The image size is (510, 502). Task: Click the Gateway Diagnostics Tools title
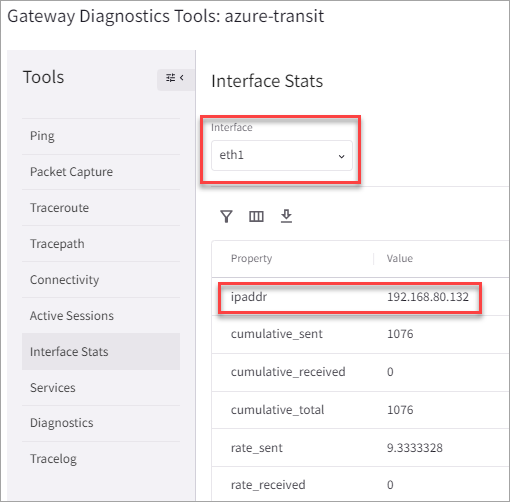tap(166, 17)
